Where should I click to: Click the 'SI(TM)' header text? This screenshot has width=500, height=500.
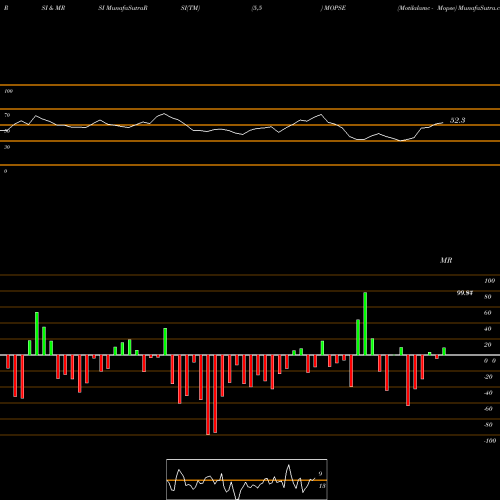190,8
